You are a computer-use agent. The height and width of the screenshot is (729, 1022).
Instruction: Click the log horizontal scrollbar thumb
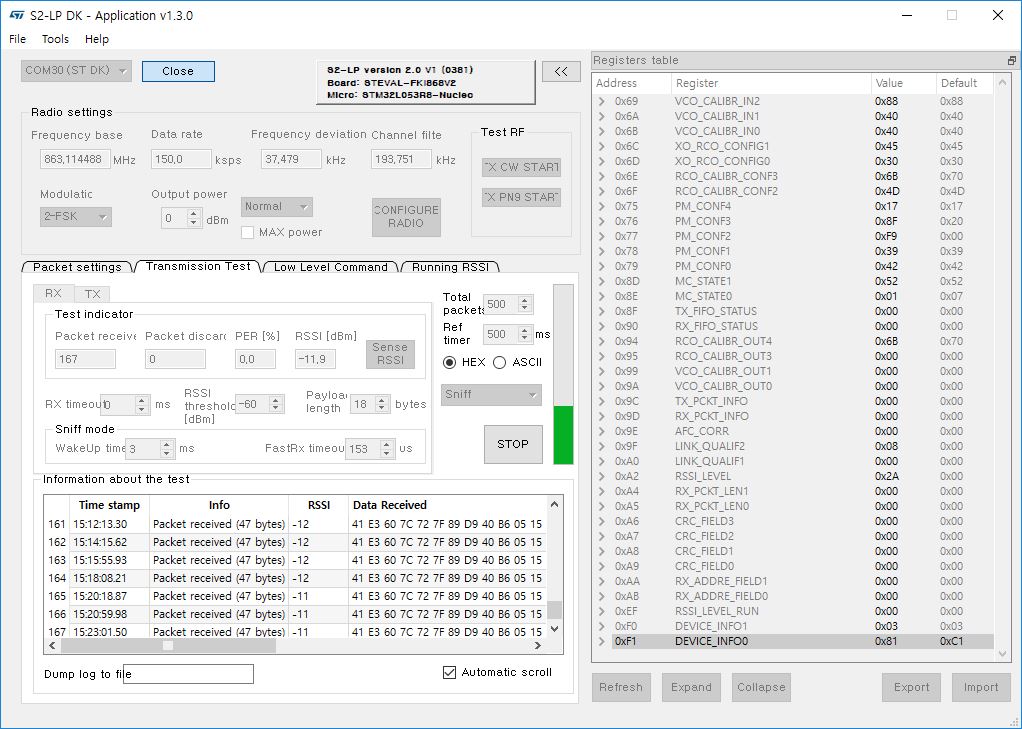point(168,646)
